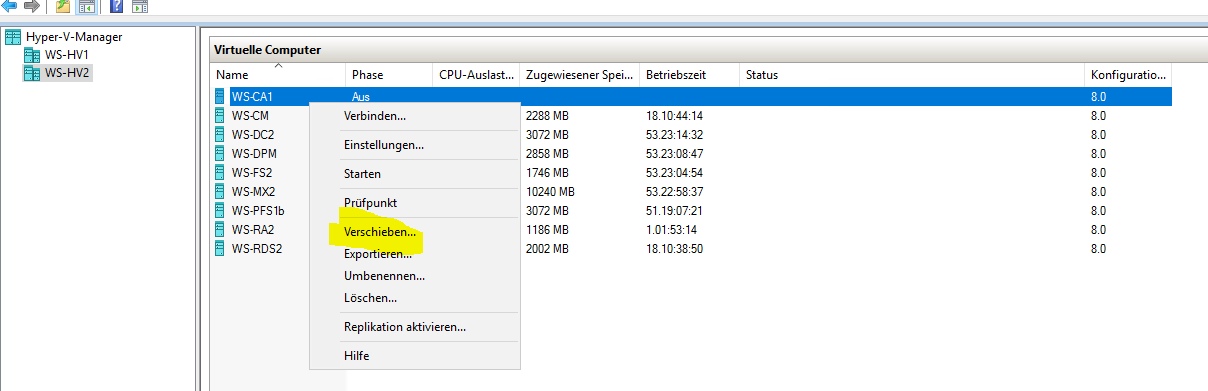Click the WS-DC2 virtual machine icon
This screenshot has height=391, width=1208.
(221, 134)
